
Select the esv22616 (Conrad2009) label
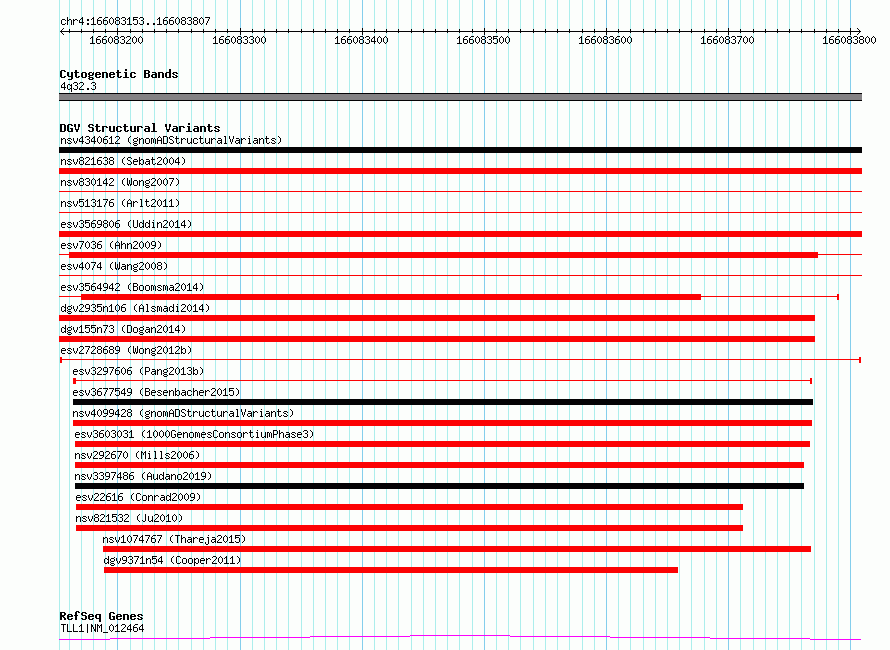[x=138, y=497]
